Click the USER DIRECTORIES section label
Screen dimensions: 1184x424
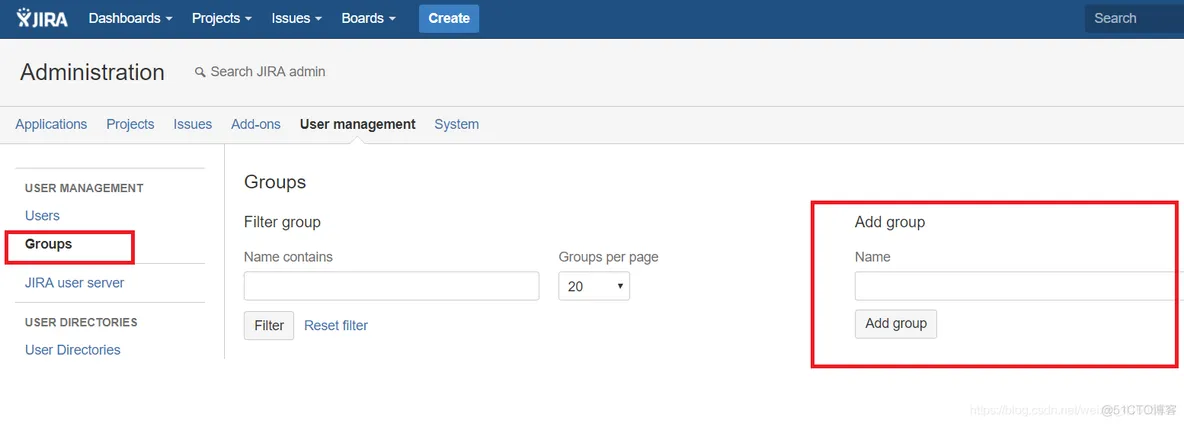[82, 322]
